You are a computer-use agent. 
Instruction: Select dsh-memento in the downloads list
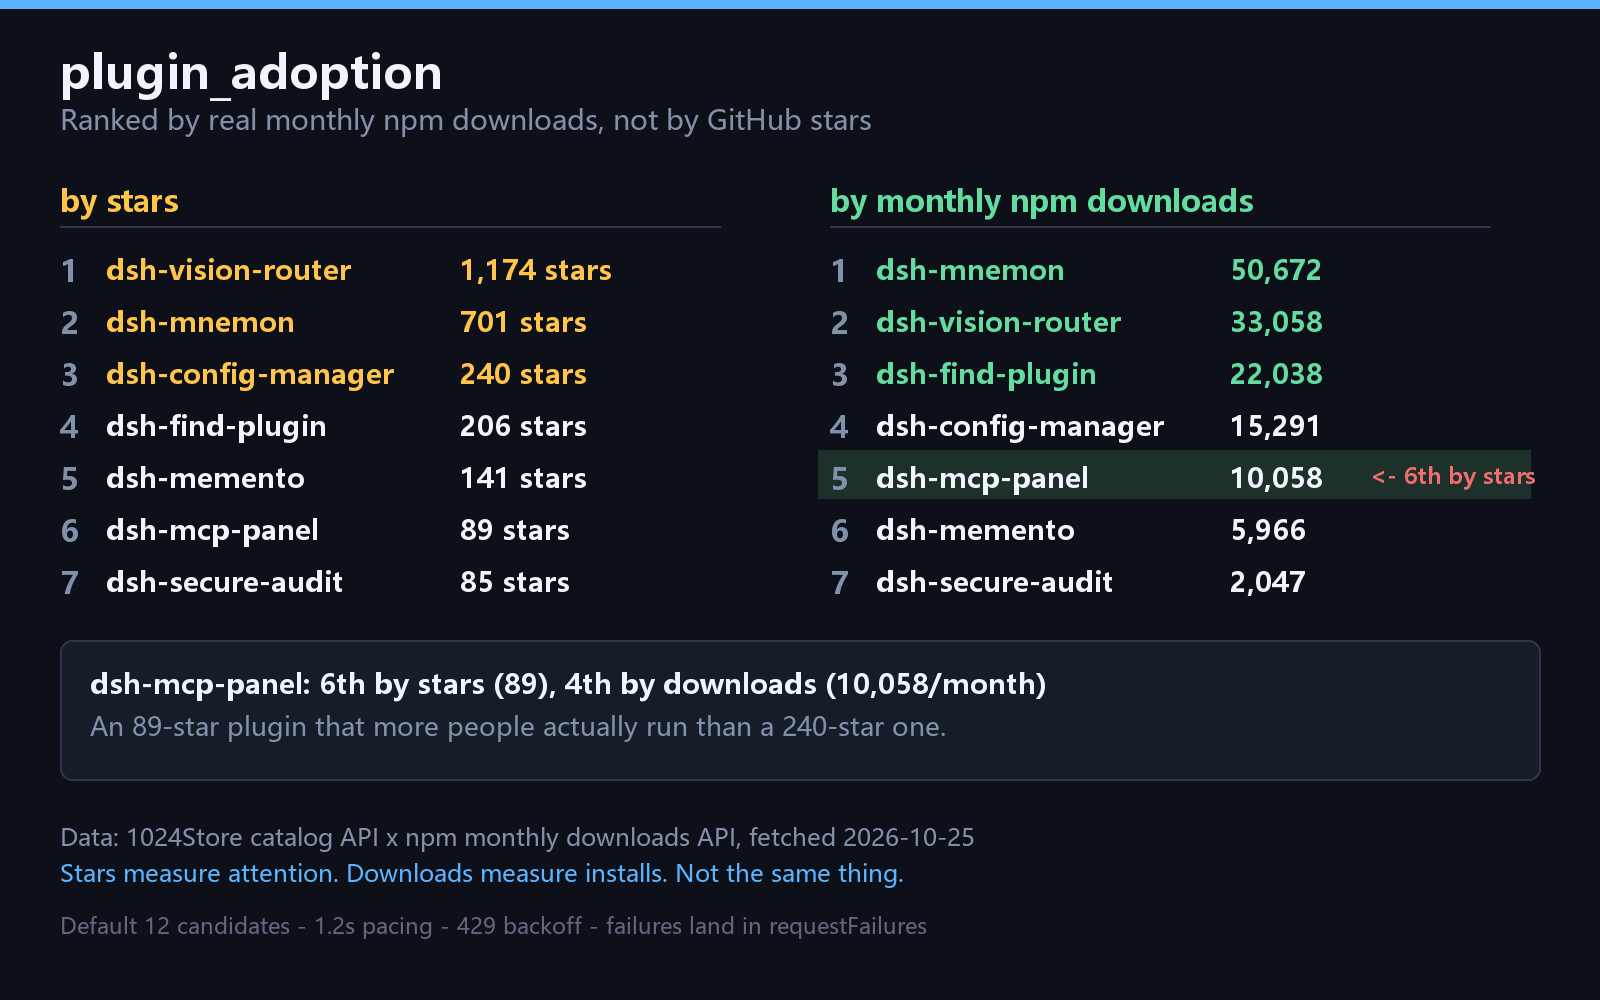coord(975,530)
